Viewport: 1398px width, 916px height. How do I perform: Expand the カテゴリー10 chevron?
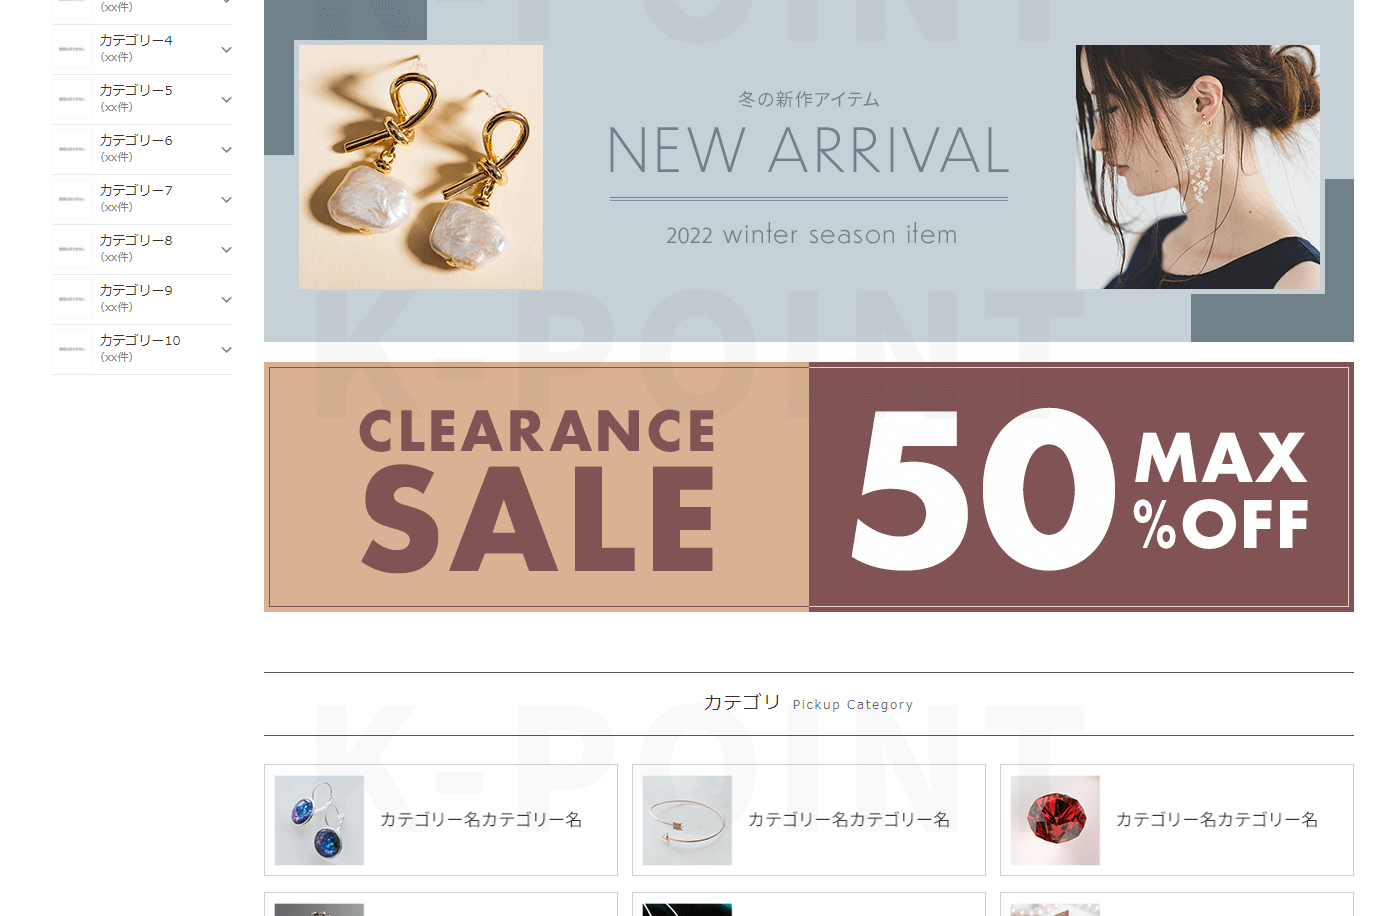[226, 349]
